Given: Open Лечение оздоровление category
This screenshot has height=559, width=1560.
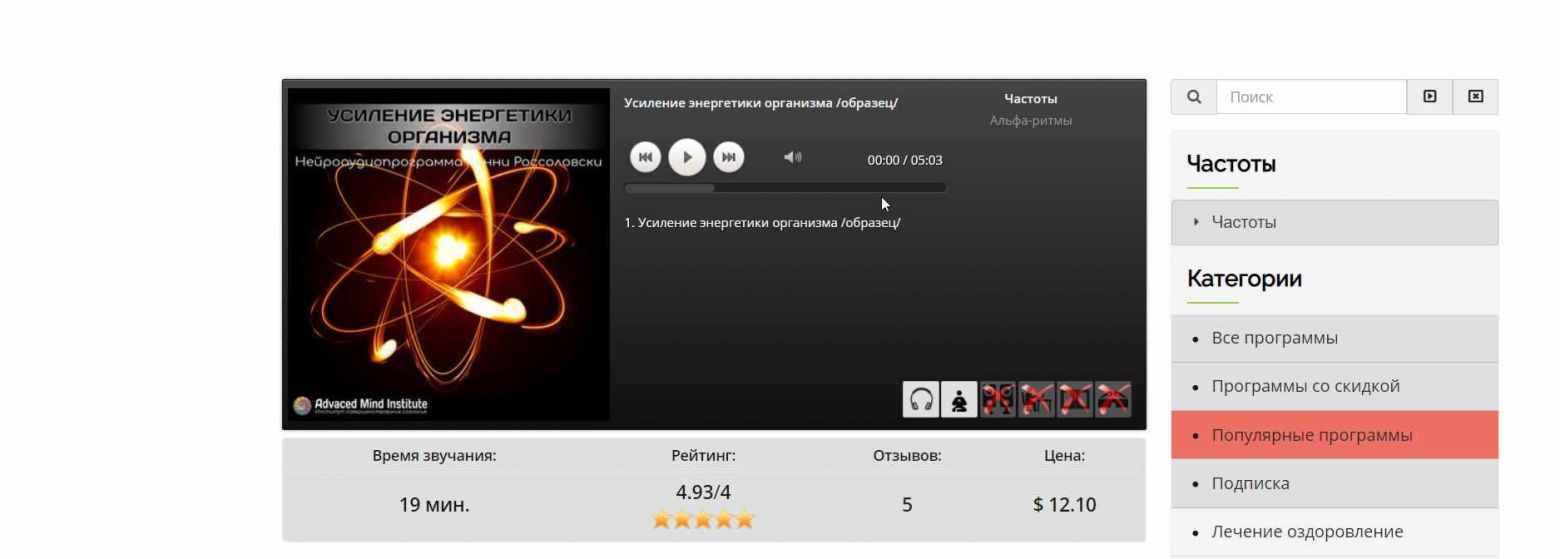Looking at the screenshot, I should pyautogui.click(x=1335, y=532).
